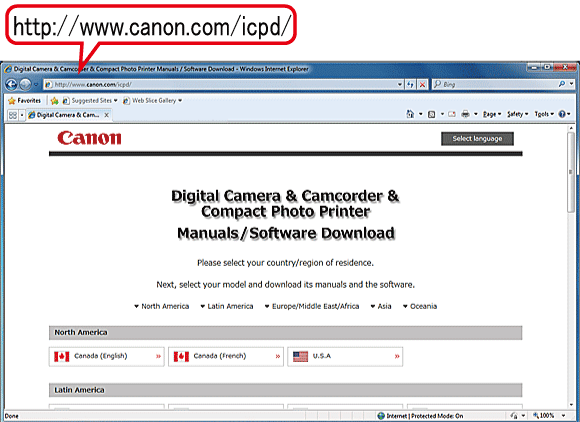The height and width of the screenshot is (422, 580).
Task: Click the Select language button
Action: point(477,139)
